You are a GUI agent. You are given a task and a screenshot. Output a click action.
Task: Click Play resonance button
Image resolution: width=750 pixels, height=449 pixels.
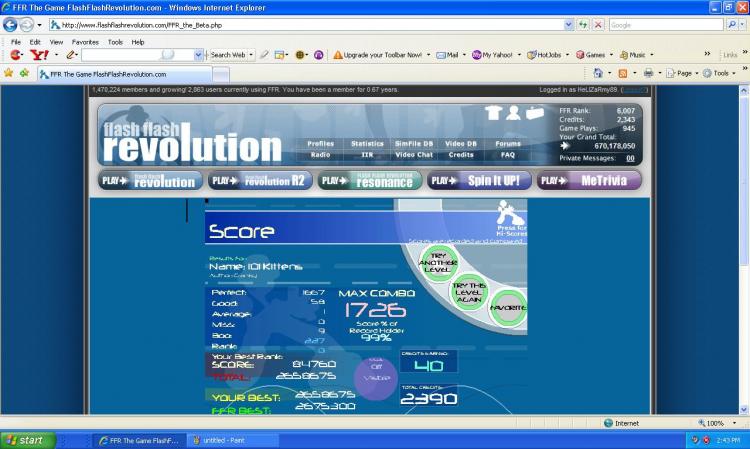[x=369, y=181]
